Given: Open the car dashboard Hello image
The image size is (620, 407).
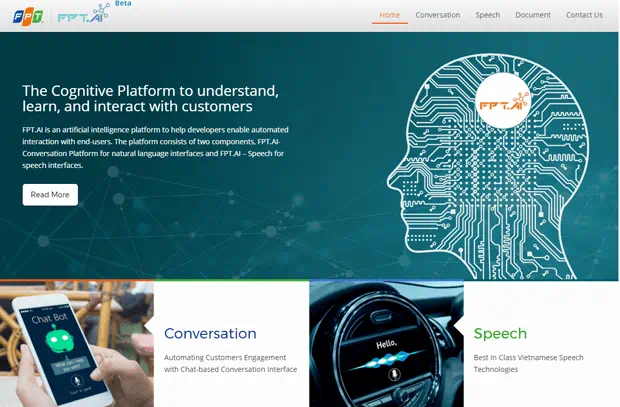Looking at the screenshot, I should pos(386,343).
